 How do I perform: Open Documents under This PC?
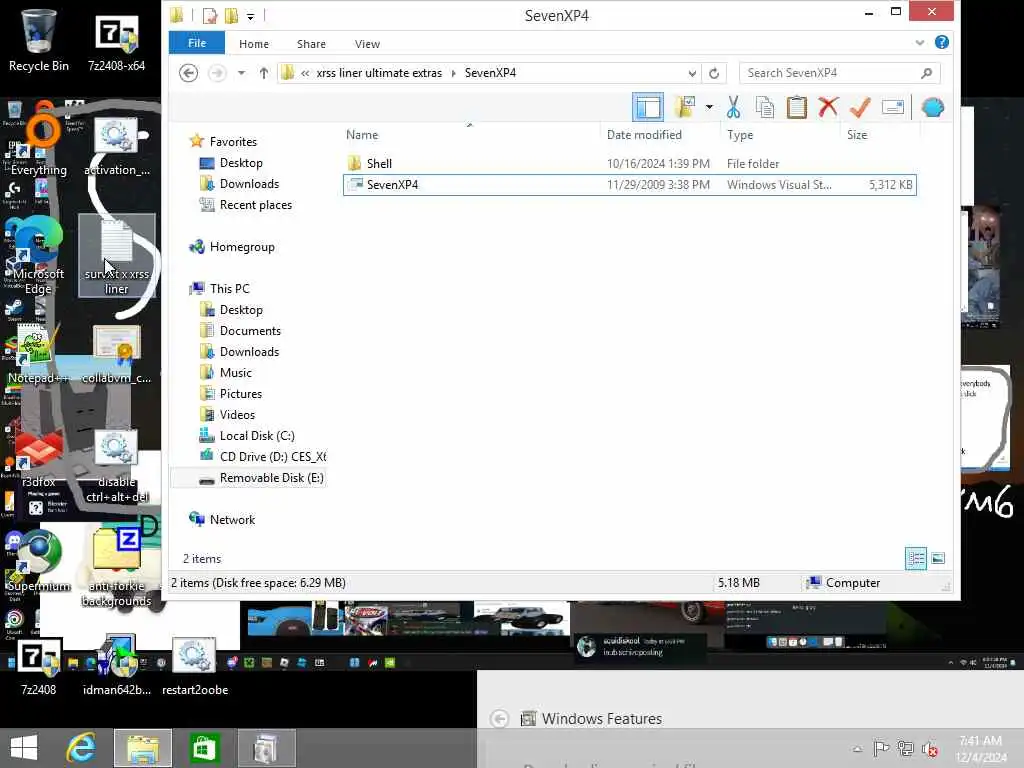point(240,330)
